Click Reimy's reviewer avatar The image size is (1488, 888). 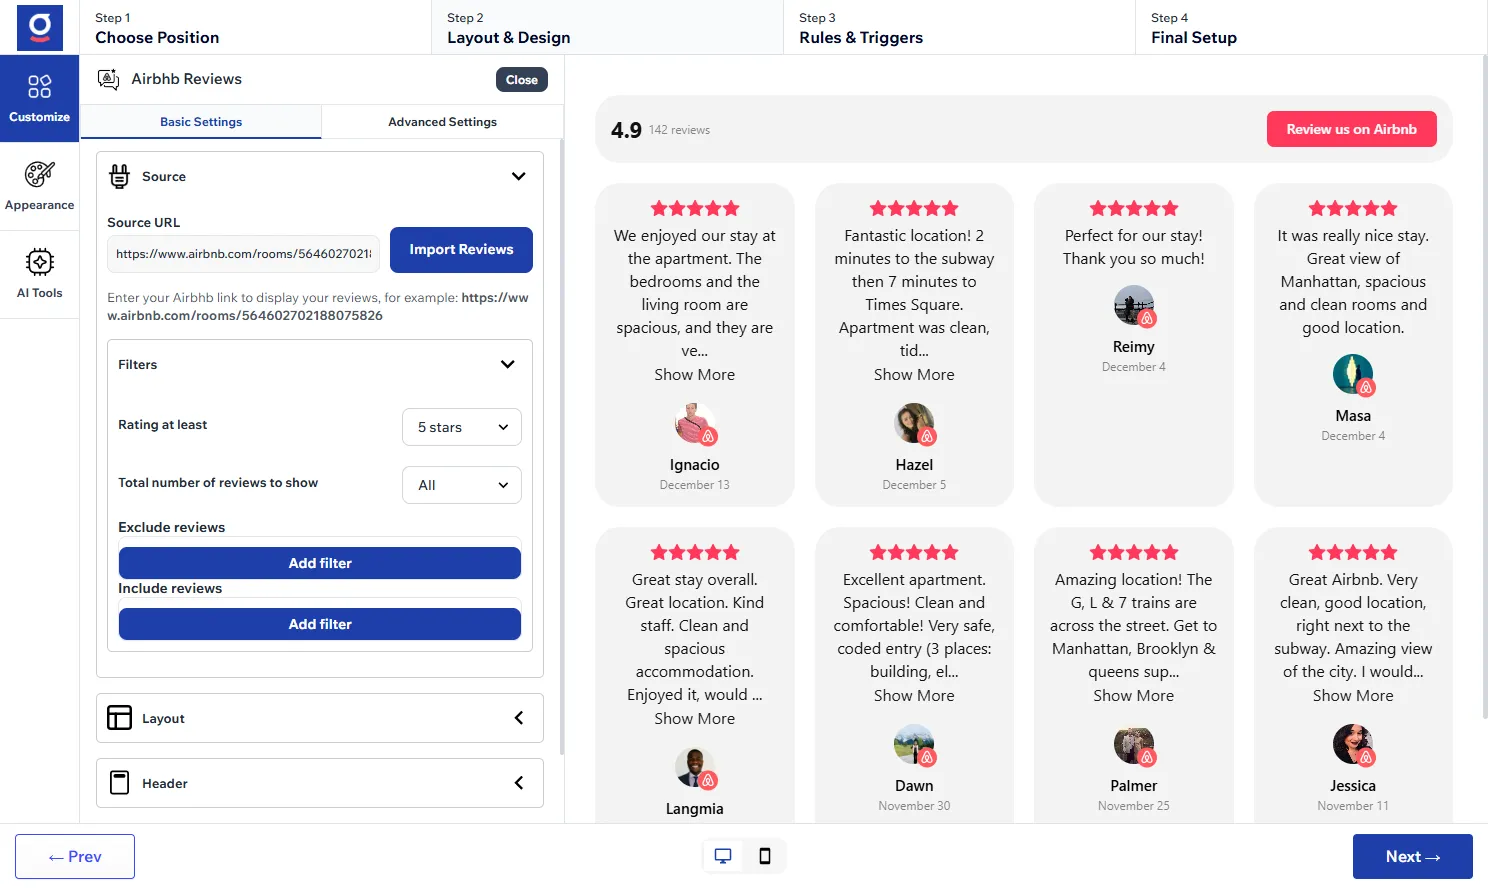pyautogui.click(x=1134, y=306)
